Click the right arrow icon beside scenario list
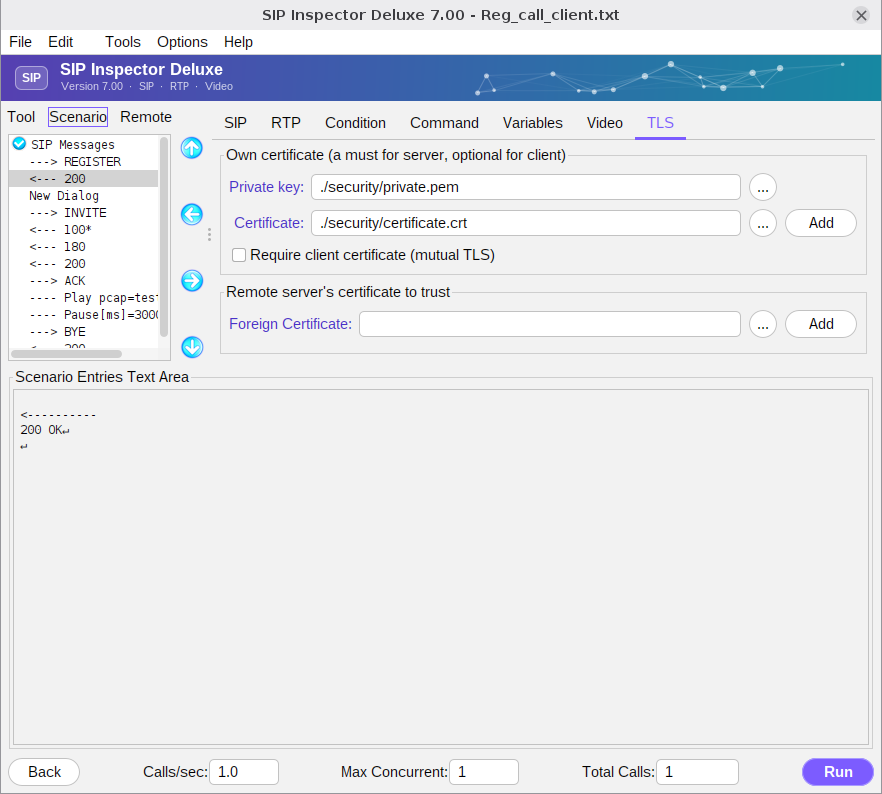The height and width of the screenshot is (794, 882). point(192,281)
